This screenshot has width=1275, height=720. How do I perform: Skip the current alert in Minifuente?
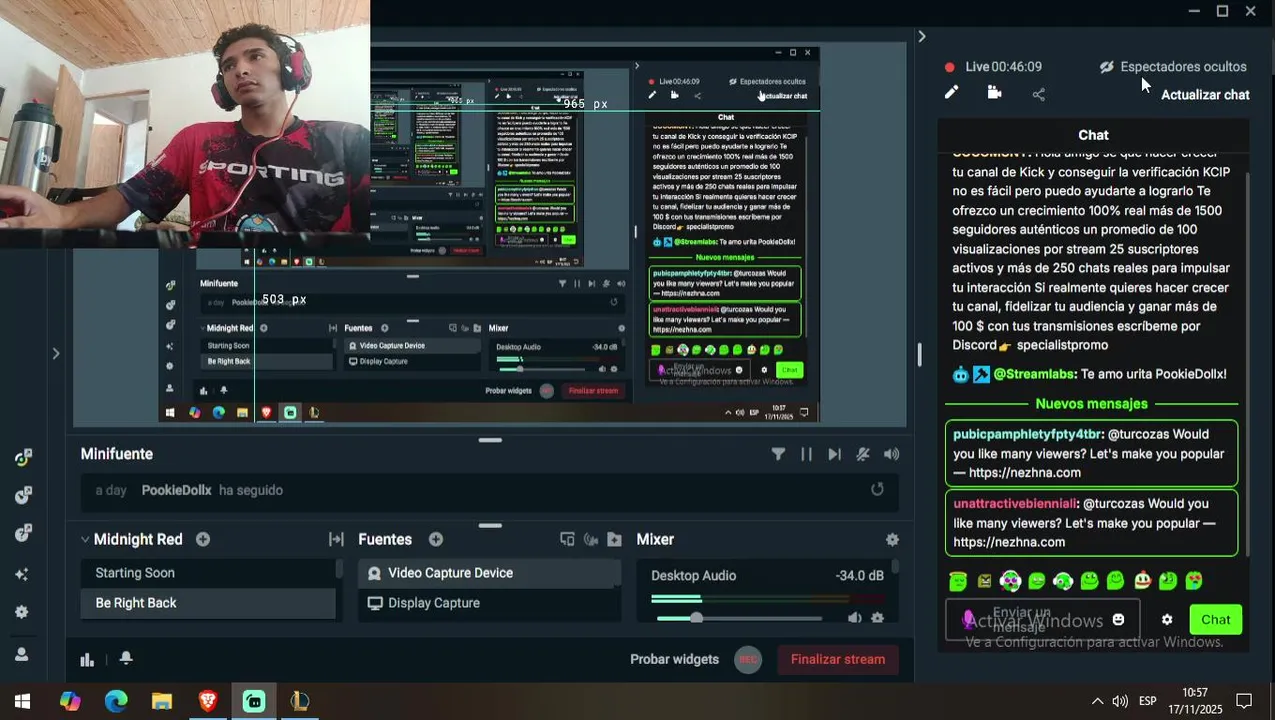coord(834,454)
